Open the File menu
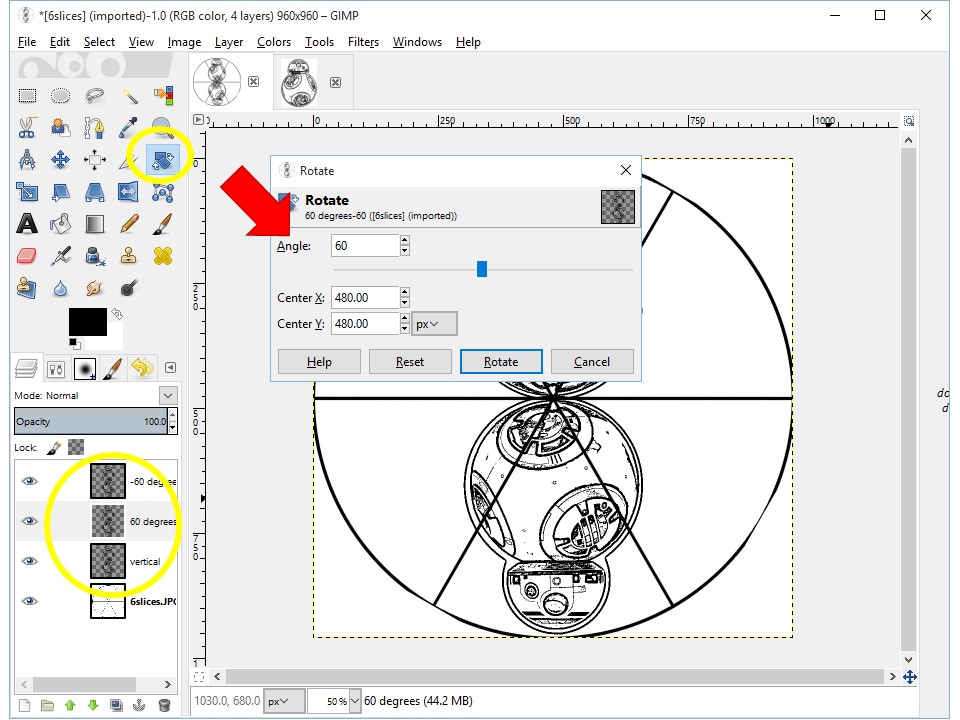The width and height of the screenshot is (960, 720). (27, 42)
